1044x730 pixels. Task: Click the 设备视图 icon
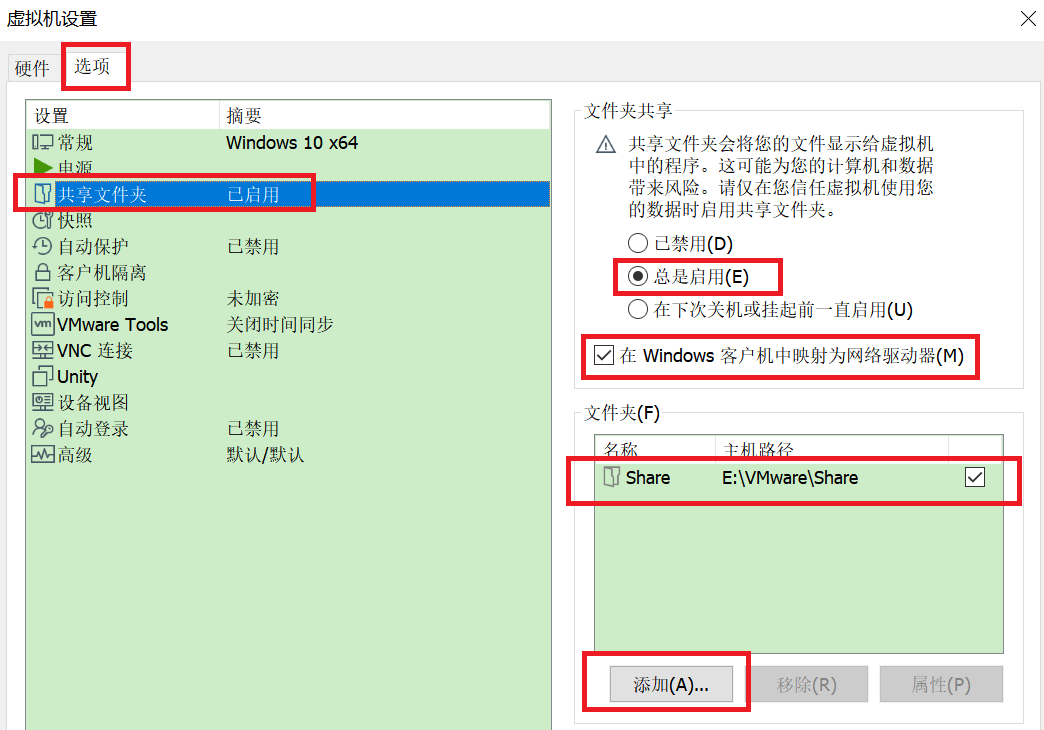pos(43,402)
